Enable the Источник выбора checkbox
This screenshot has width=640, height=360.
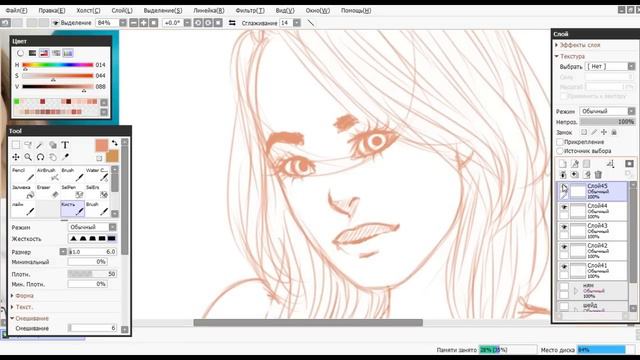560,151
